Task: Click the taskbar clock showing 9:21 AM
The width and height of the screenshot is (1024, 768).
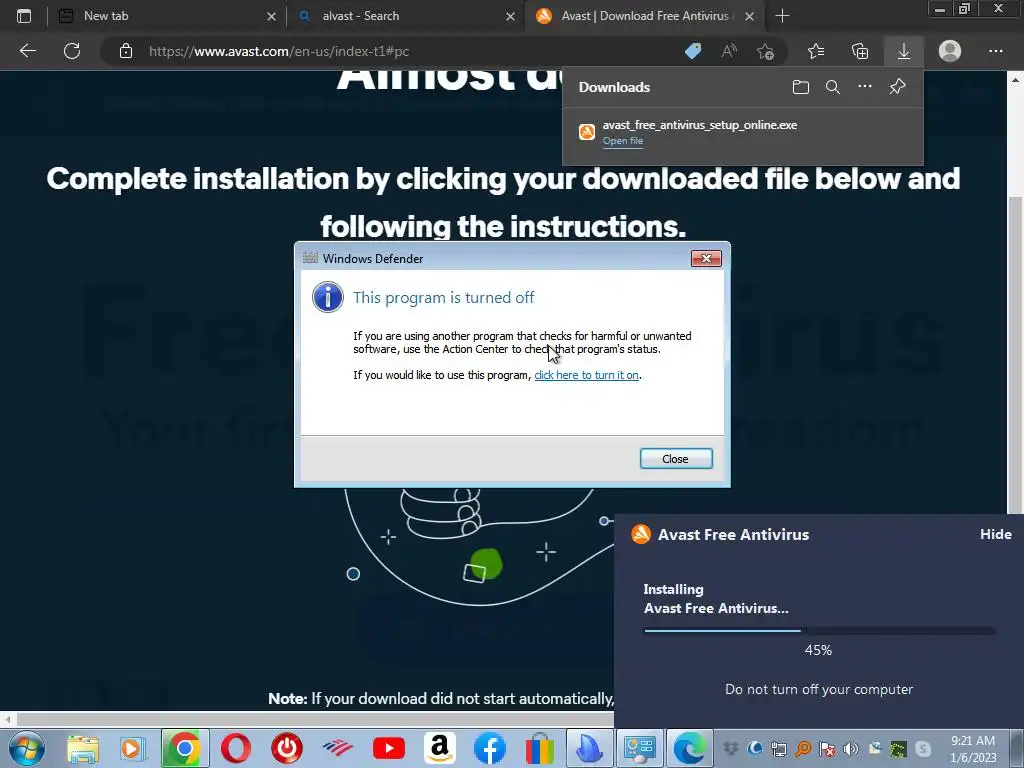Action: pyautogui.click(x=973, y=748)
